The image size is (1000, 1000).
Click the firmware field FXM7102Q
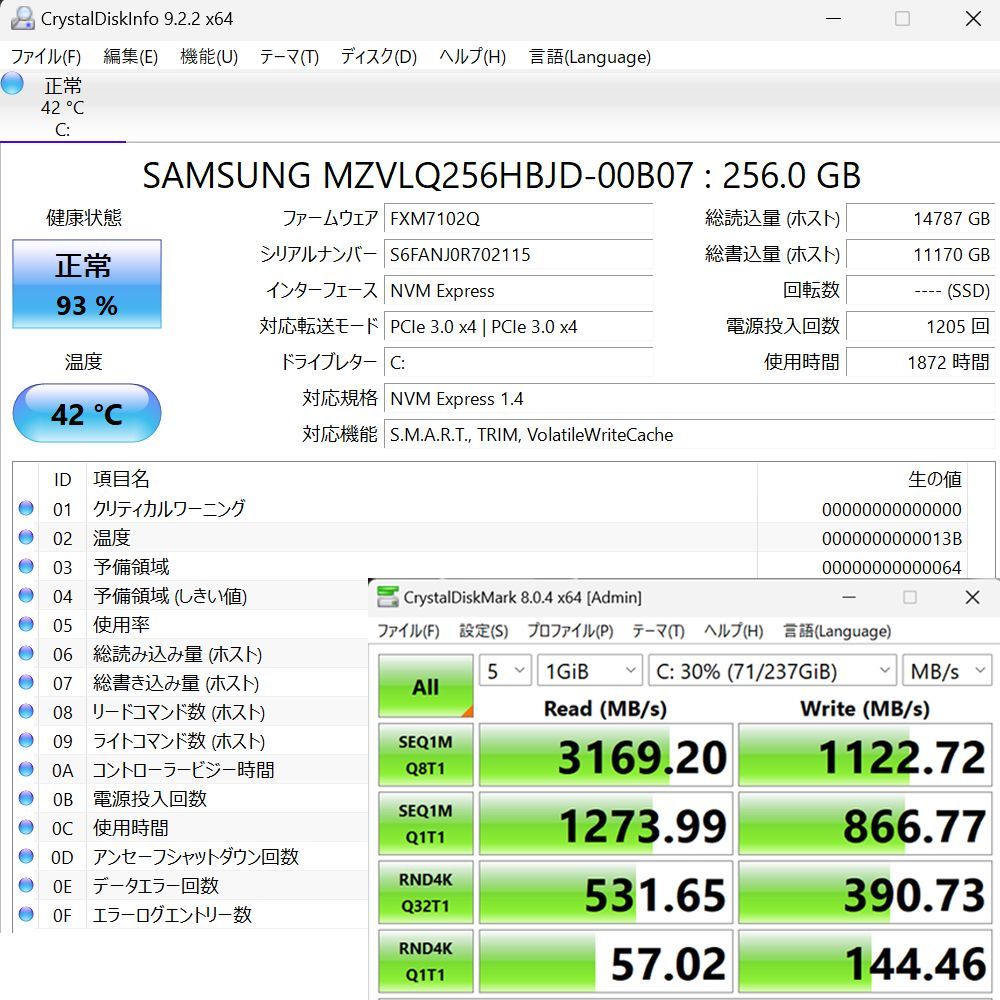[518, 219]
